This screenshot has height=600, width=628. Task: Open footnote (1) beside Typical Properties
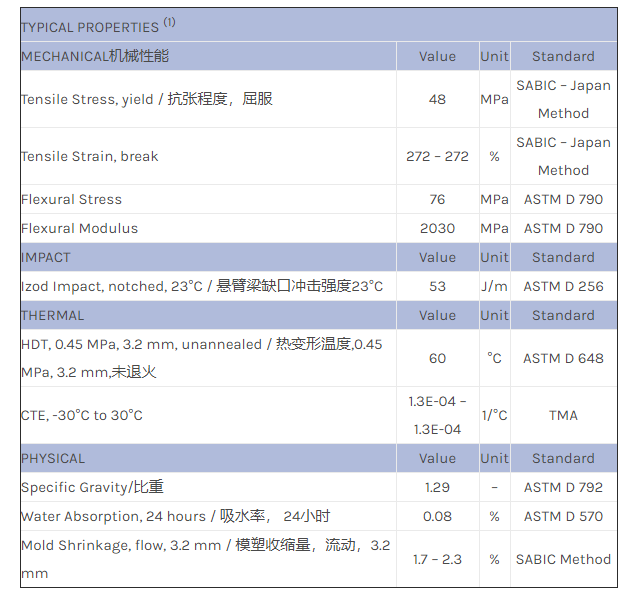coord(170,23)
